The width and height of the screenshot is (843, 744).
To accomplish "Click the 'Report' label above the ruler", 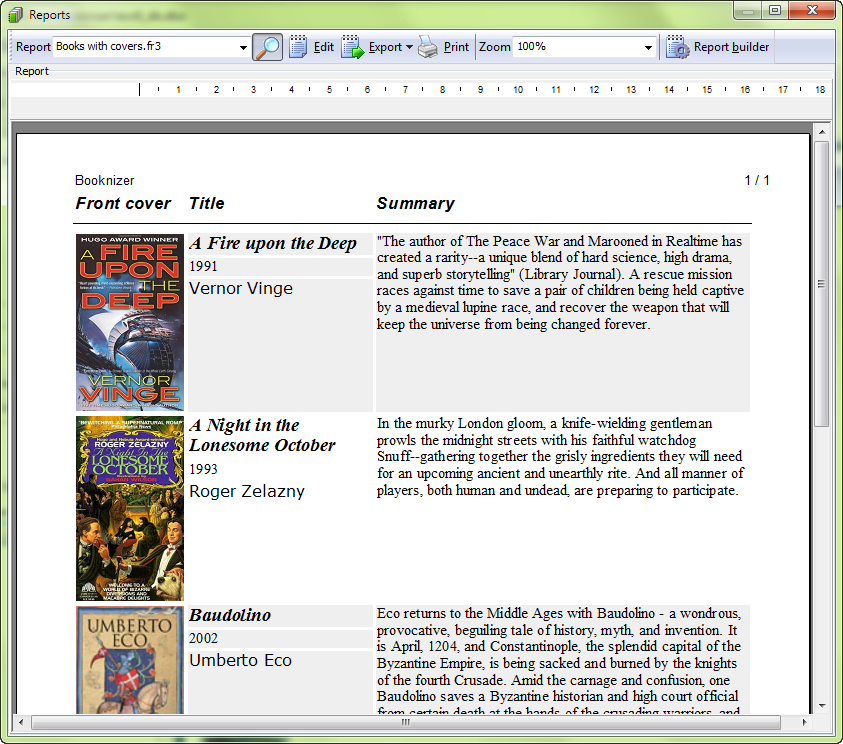I will click(x=32, y=71).
